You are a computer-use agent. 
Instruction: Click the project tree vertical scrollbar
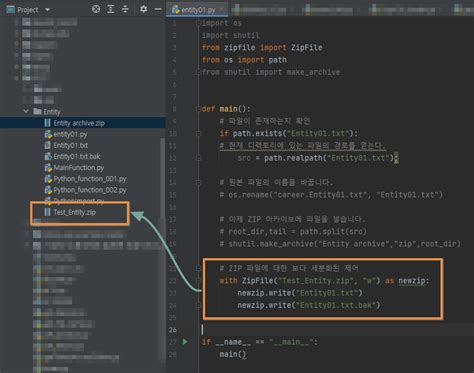tap(163, 247)
